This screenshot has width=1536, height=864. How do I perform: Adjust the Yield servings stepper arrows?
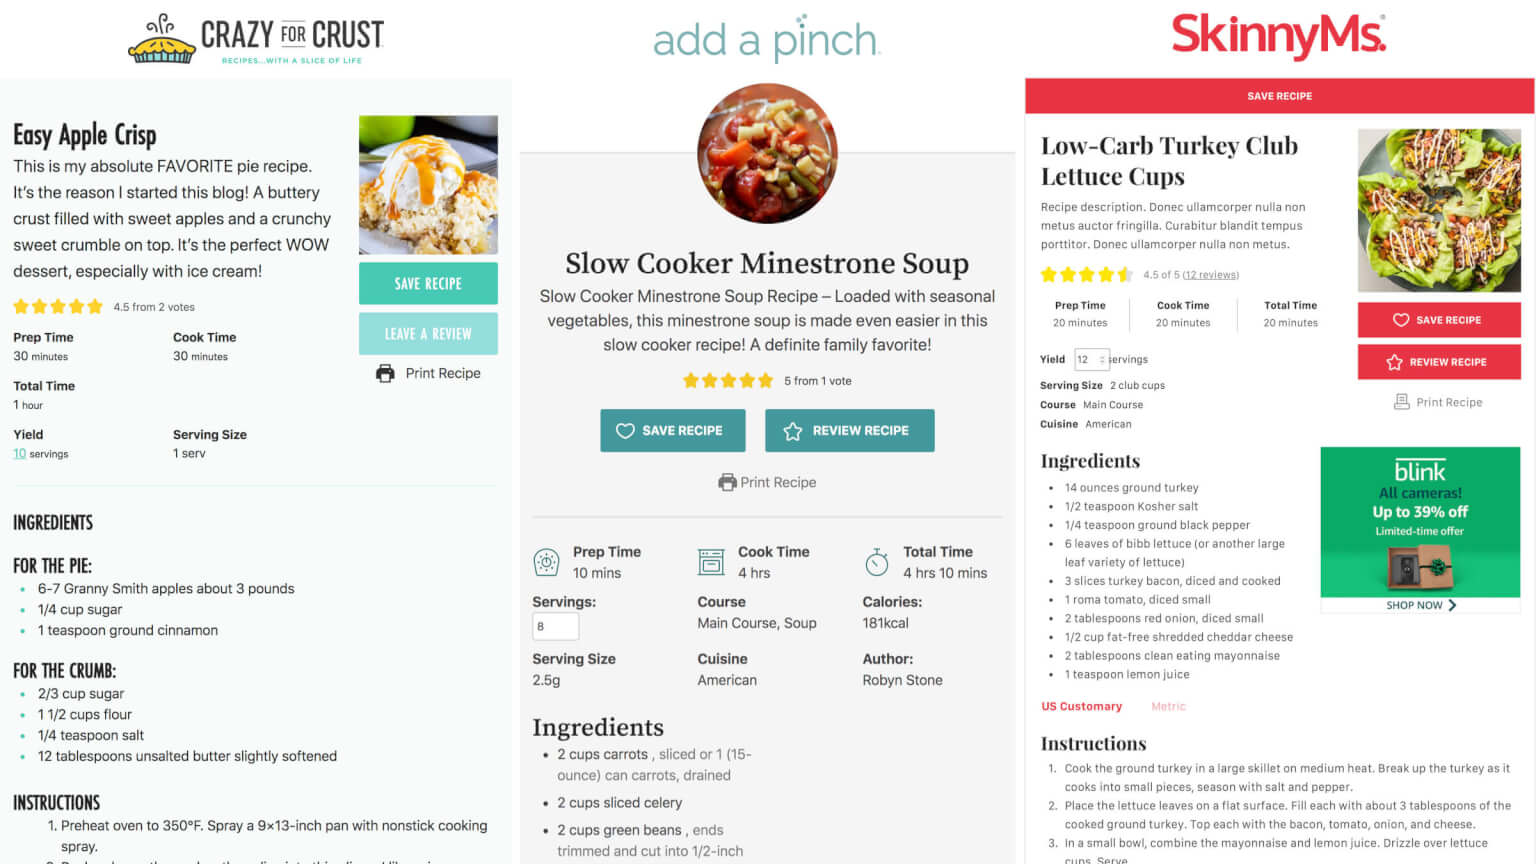1102,359
